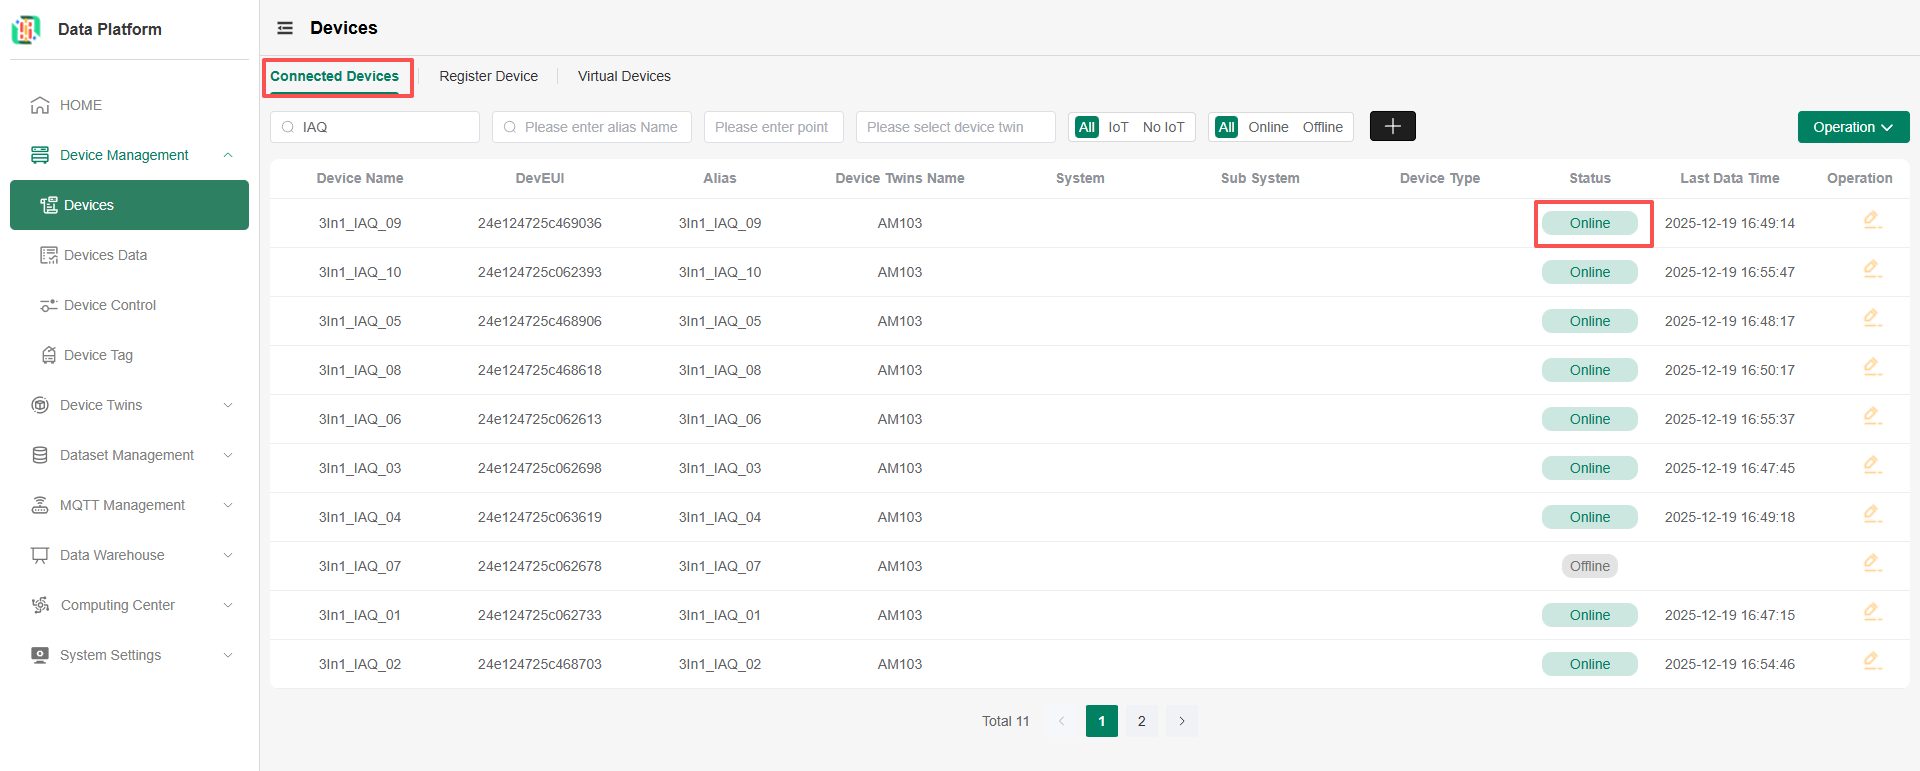Select the No IoT filter option
The height and width of the screenshot is (771, 1920).
pos(1163,127)
